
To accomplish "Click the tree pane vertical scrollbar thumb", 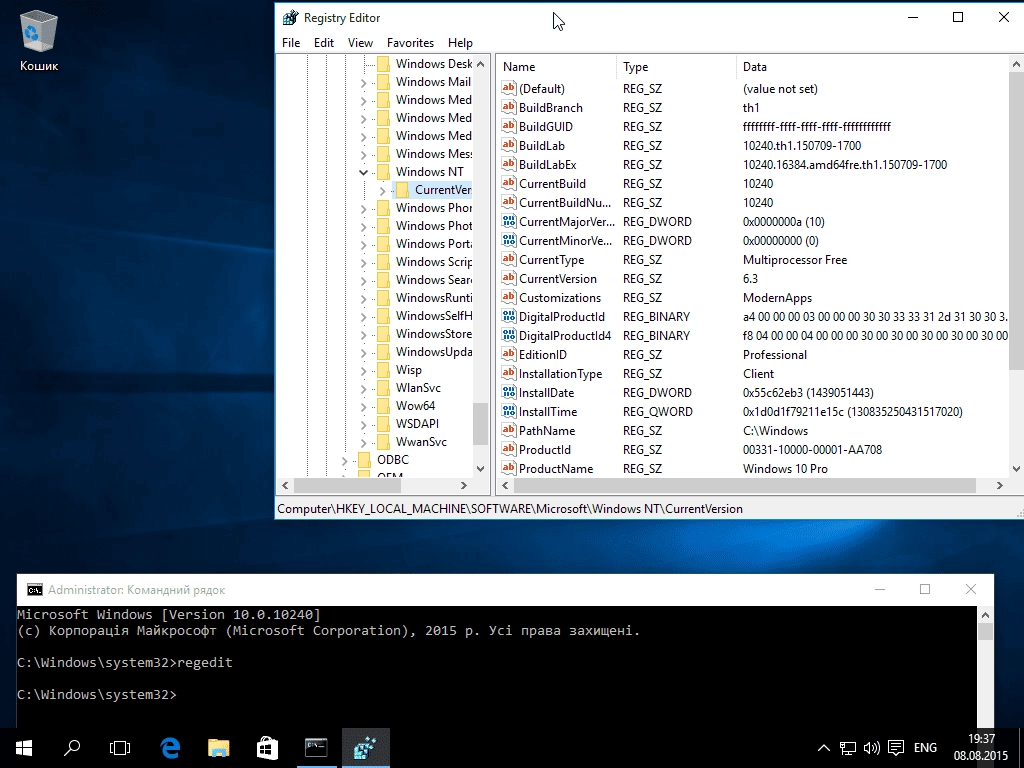I will pos(481,423).
